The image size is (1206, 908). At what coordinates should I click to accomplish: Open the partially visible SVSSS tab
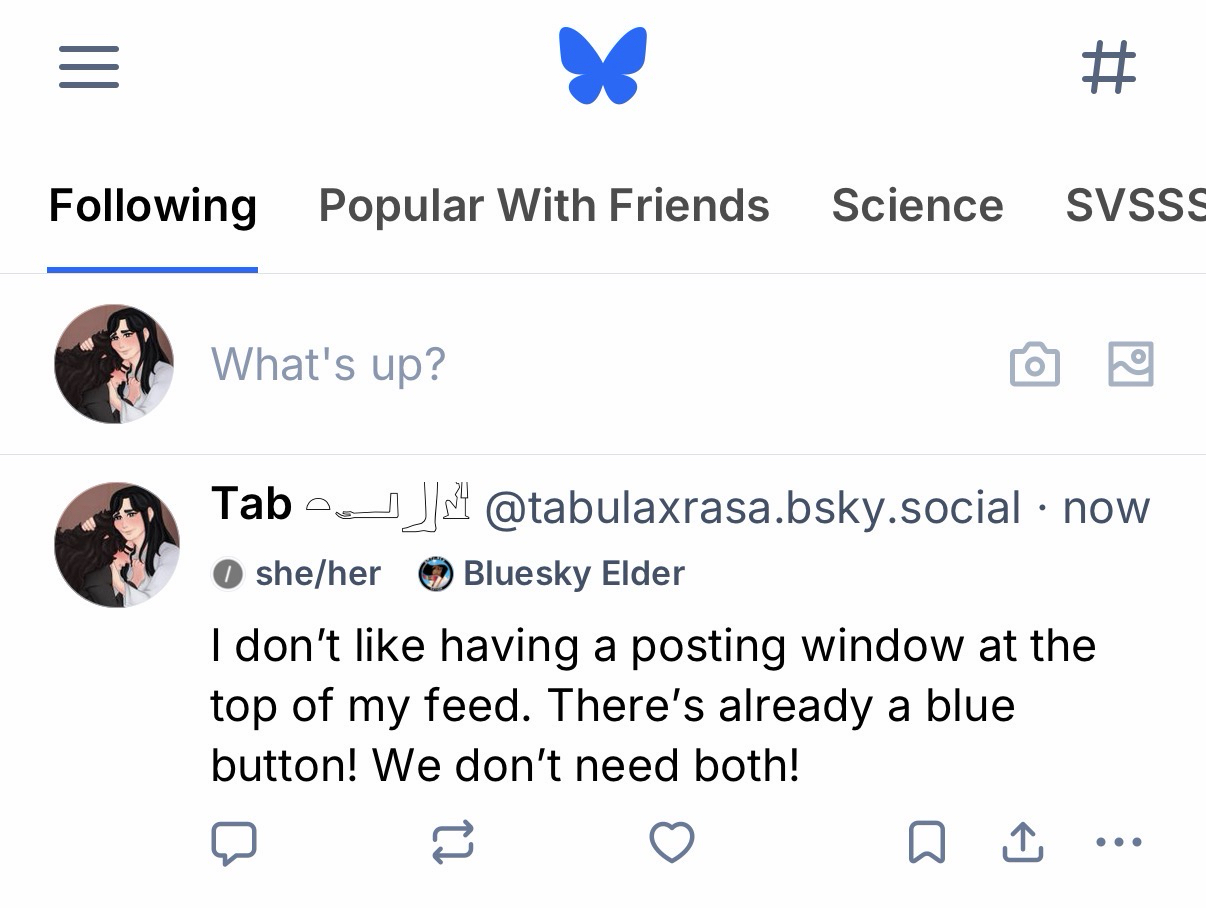pyautogui.click(x=1136, y=206)
